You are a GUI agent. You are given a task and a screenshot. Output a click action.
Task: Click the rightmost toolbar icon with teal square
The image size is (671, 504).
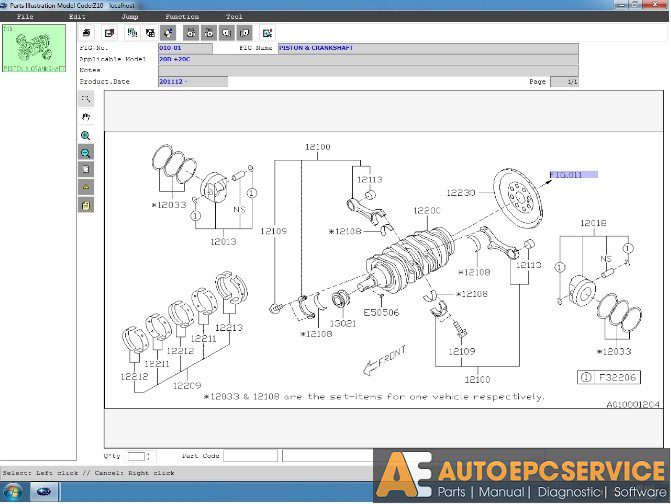click(267, 33)
